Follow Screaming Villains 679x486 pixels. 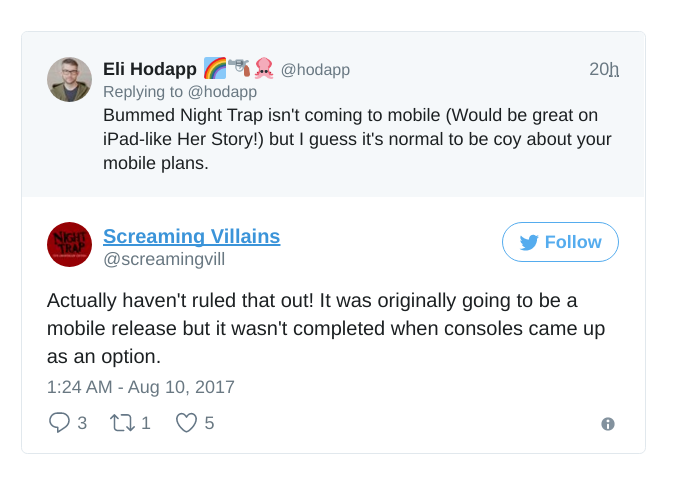(560, 242)
